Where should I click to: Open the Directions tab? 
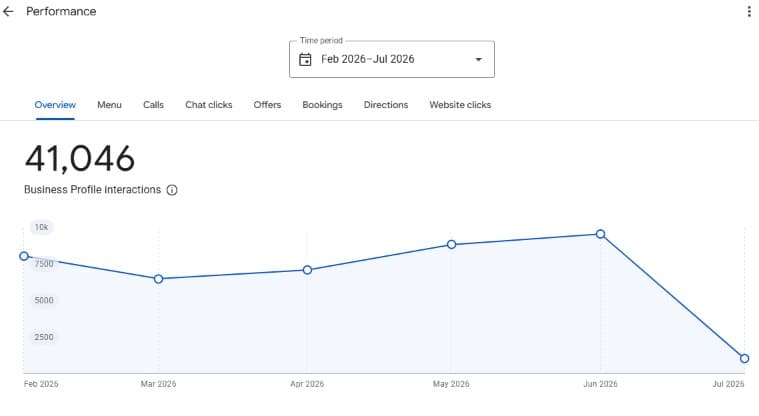(x=386, y=105)
